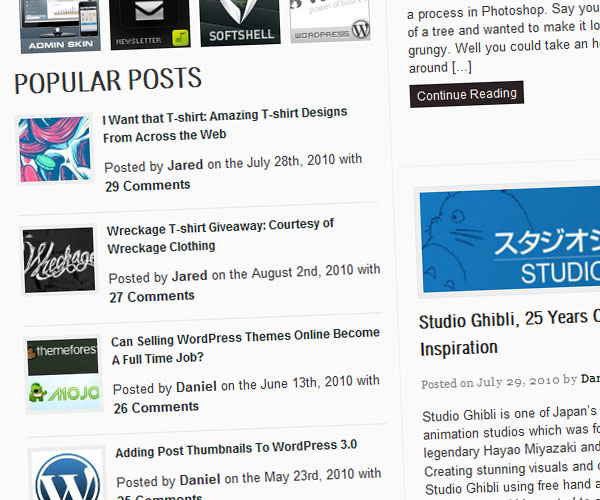600x500 pixels.
Task: Click the Wreckage logo thumbnail
Action: point(59,260)
